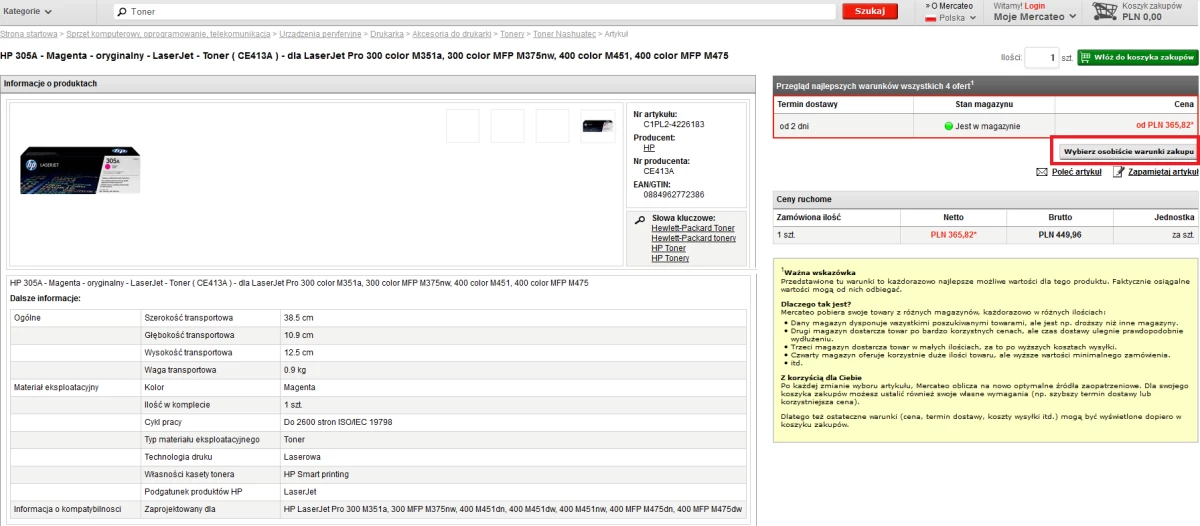
Task: Click the envelope icon beside Poleć artykuł
Action: 1042,172
